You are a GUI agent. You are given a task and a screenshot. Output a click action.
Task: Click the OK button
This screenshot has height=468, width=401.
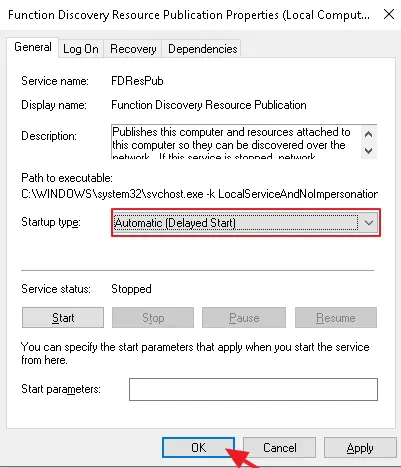tap(198, 447)
